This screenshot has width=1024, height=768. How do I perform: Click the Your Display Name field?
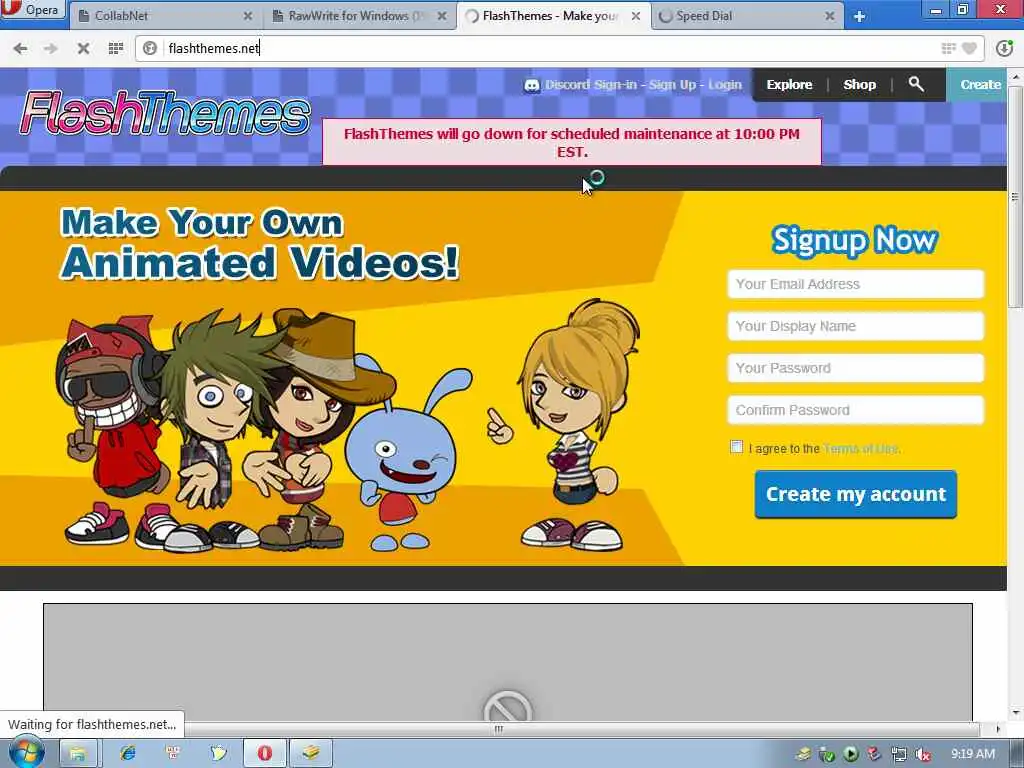point(856,326)
